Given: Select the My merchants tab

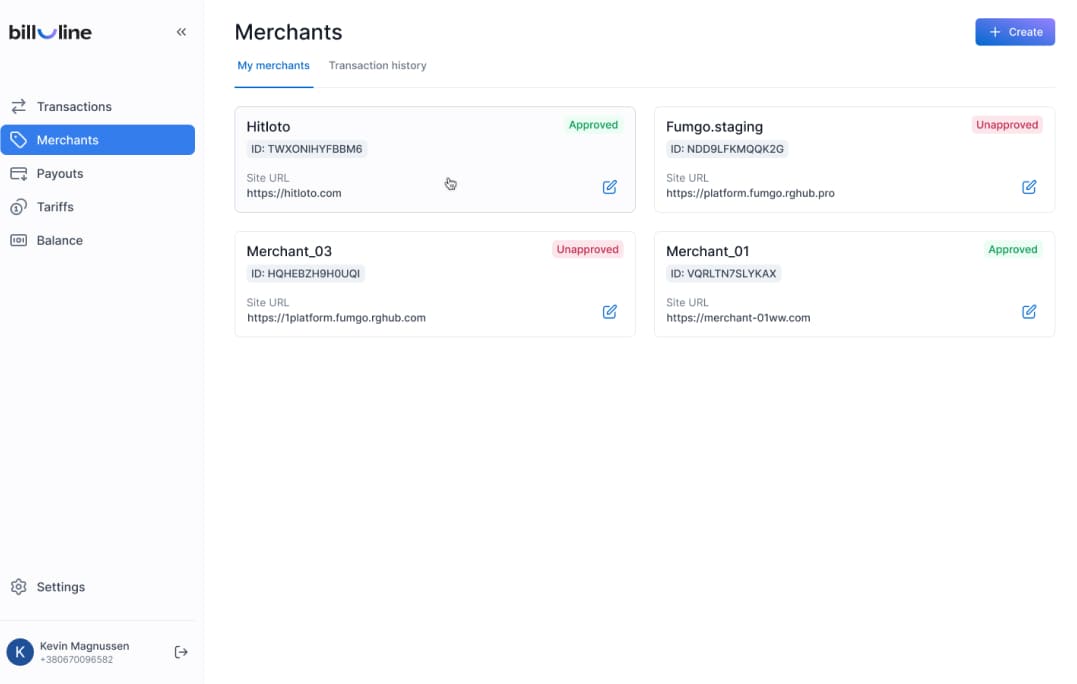Looking at the screenshot, I should click(273, 66).
